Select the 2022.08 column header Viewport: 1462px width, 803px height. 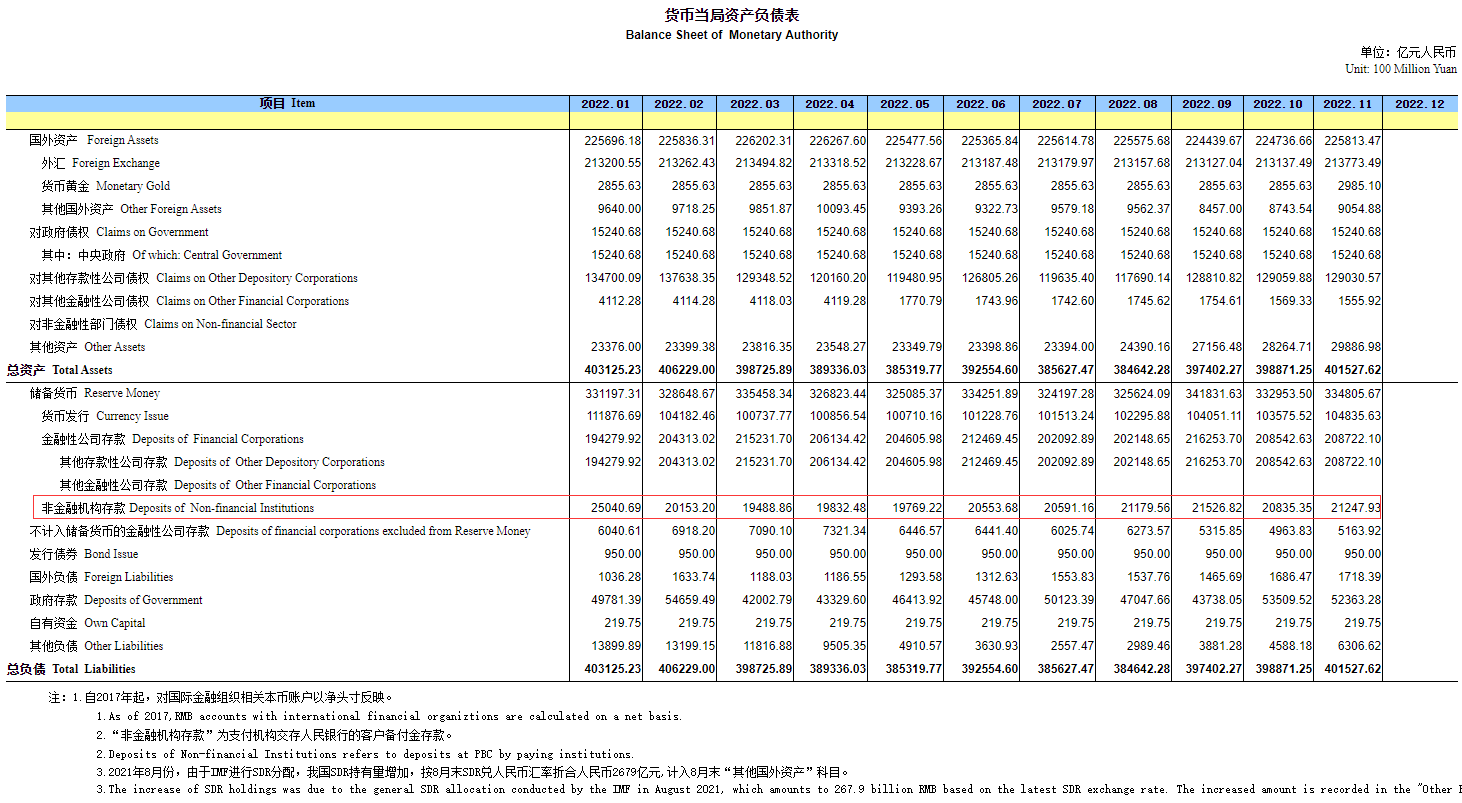point(1133,104)
